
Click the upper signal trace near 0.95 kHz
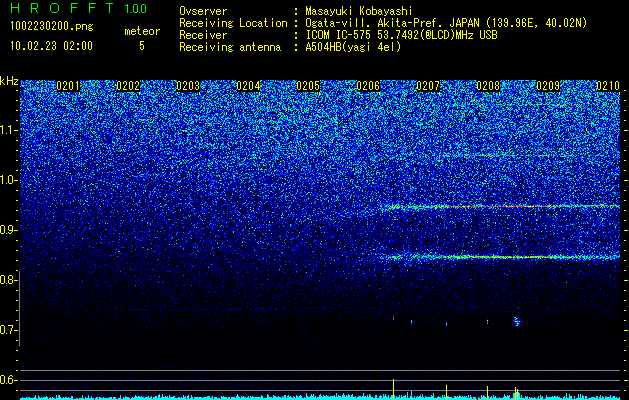tap(500, 207)
